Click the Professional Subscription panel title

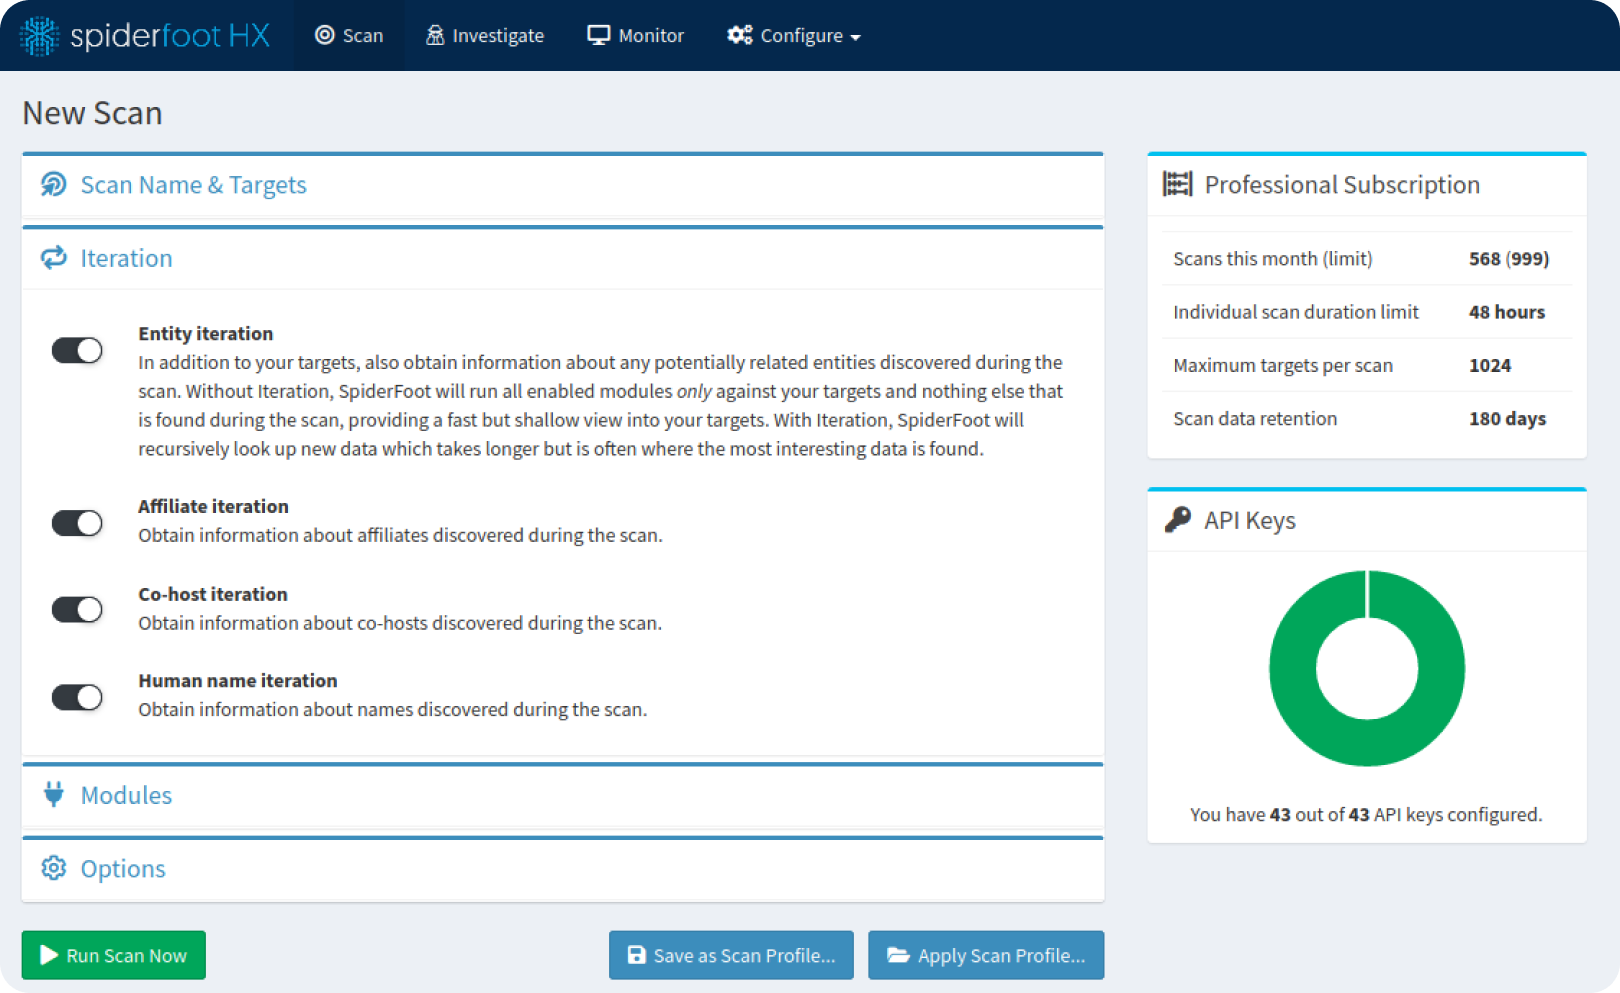pyautogui.click(x=1342, y=184)
